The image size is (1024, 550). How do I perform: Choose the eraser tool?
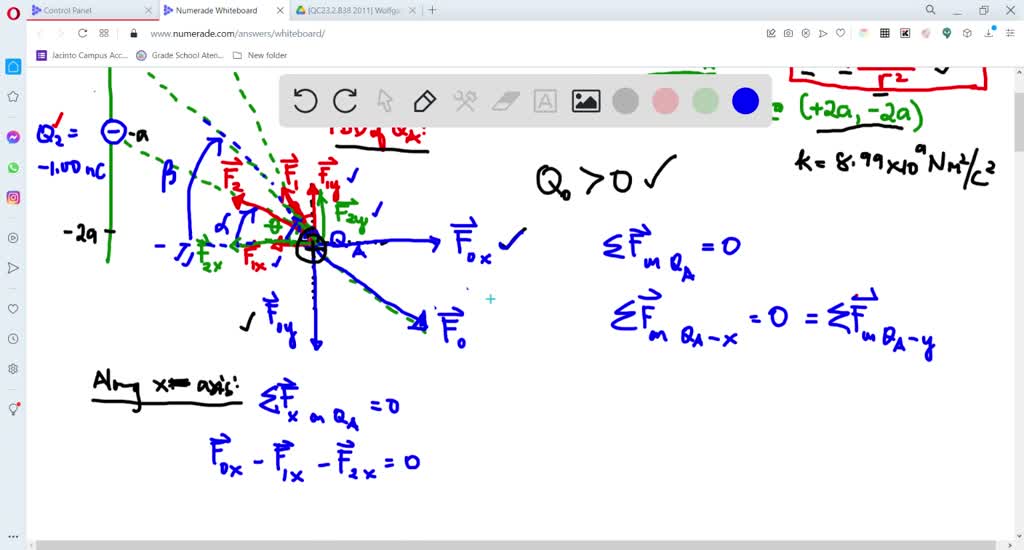507,101
